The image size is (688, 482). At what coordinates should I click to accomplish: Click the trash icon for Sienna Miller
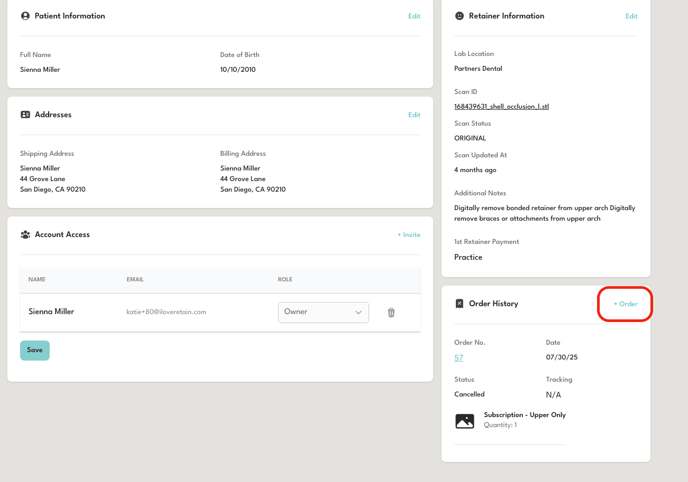(391, 312)
